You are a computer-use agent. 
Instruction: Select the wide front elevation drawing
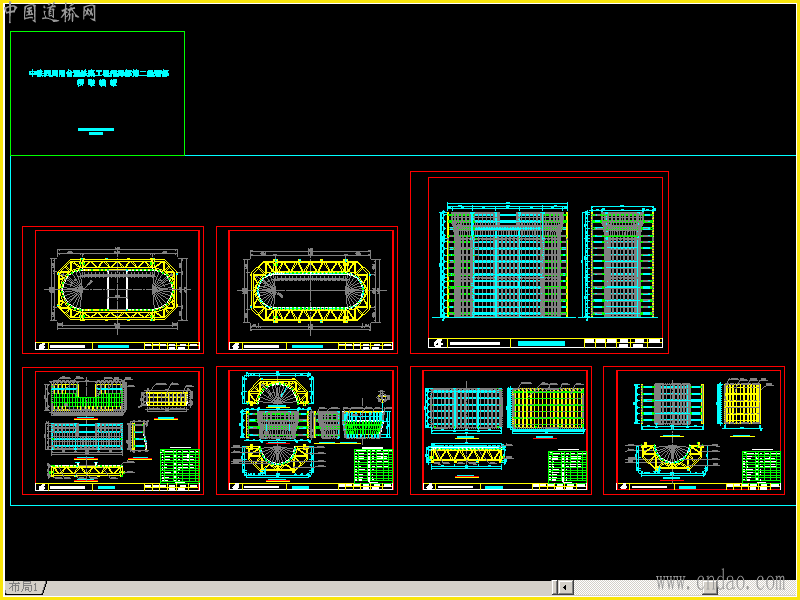505,262
